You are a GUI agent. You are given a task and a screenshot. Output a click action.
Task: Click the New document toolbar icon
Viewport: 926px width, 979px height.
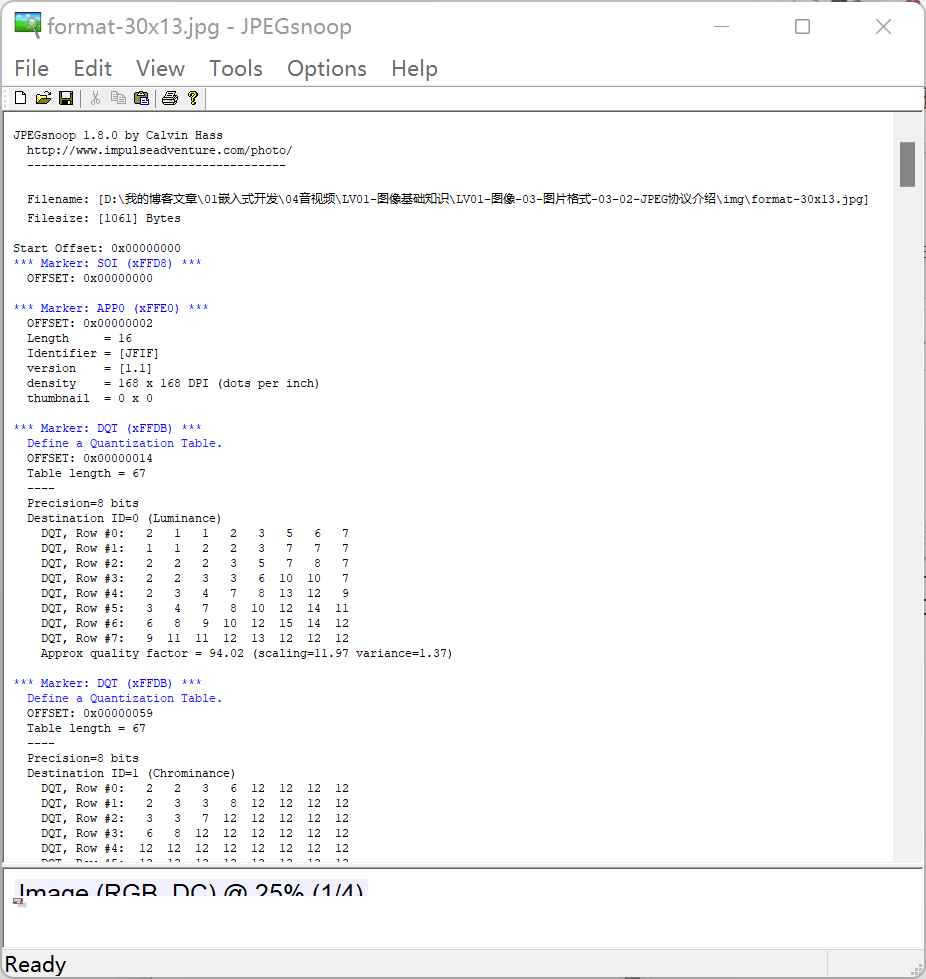(x=20, y=98)
